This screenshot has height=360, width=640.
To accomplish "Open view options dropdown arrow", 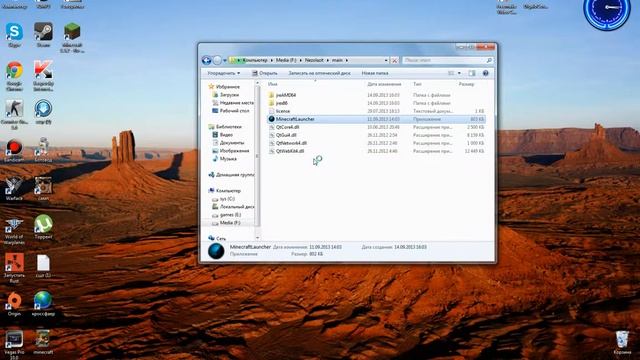I will click(459, 73).
